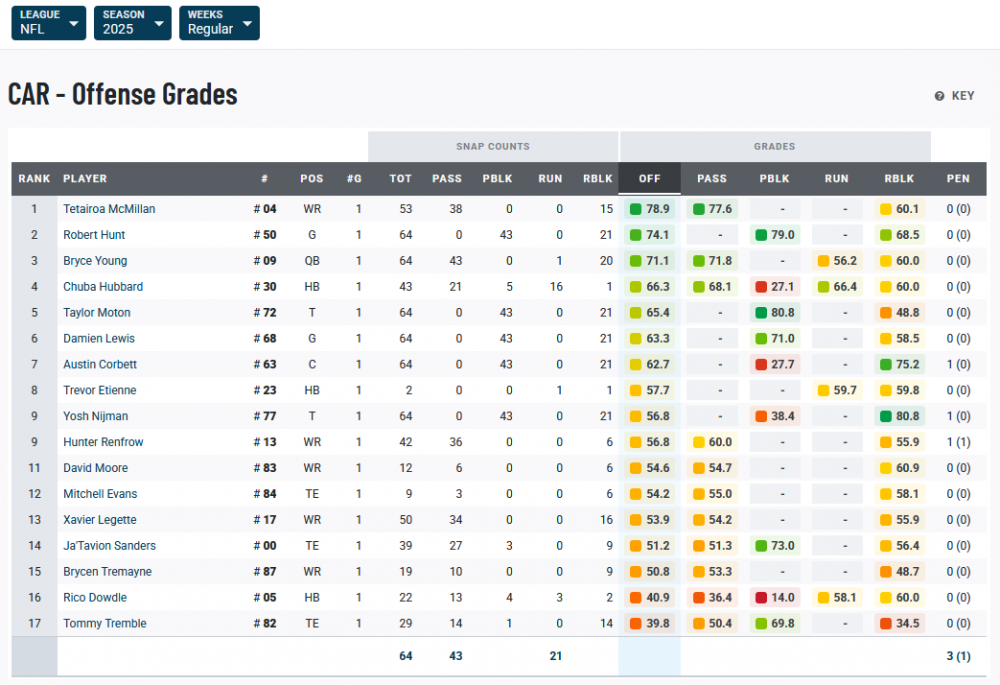This screenshot has height=685, width=1000.
Task: Click the POS position column header
Action: (x=312, y=179)
